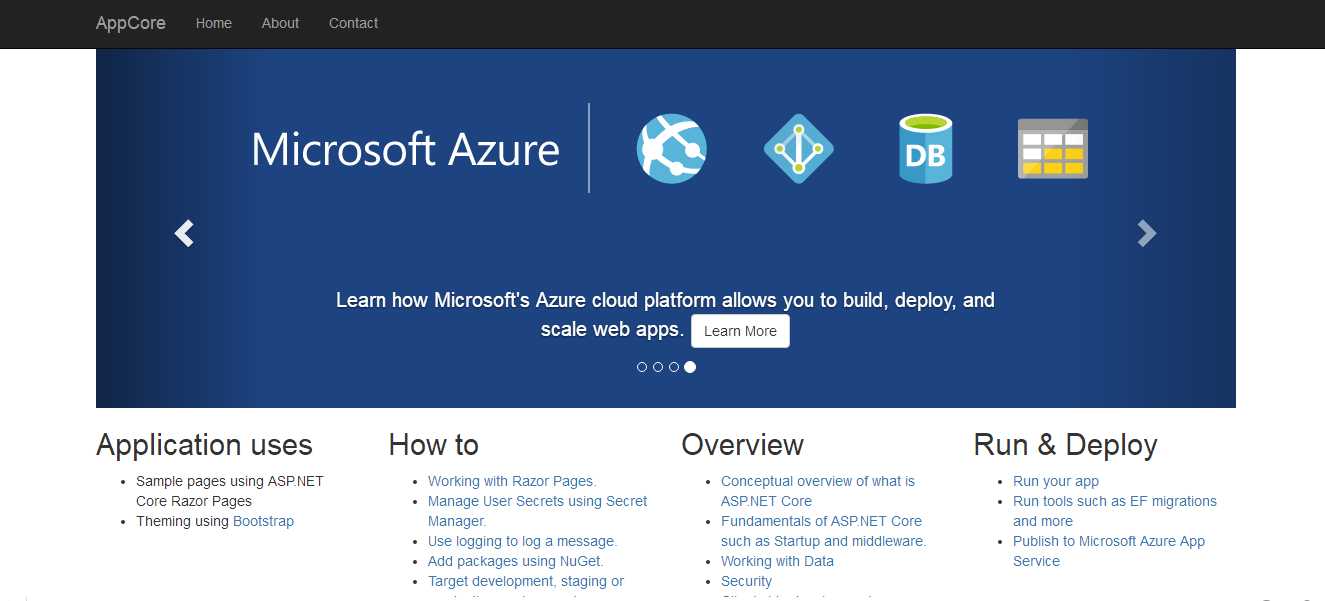The height and width of the screenshot is (601, 1325).
Task: Click the Azure DB database icon
Action: coord(925,148)
